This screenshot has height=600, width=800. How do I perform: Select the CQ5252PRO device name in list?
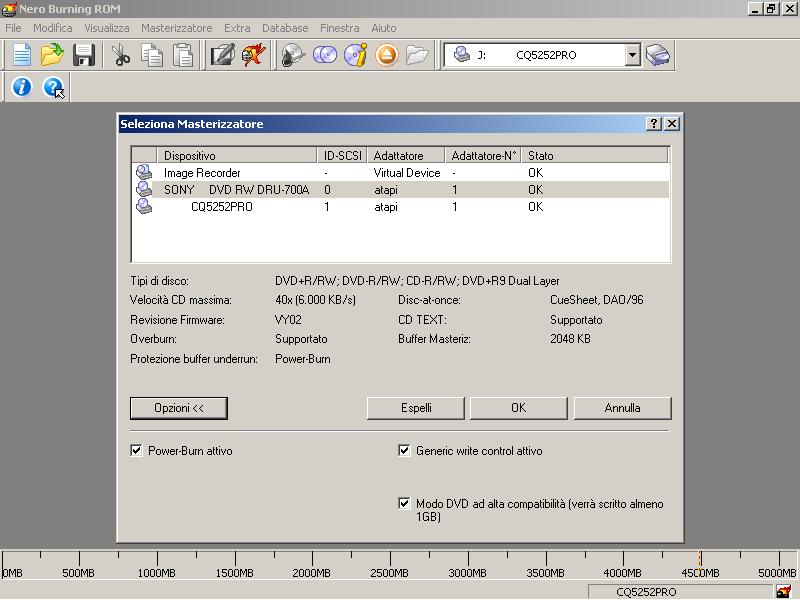pos(221,207)
